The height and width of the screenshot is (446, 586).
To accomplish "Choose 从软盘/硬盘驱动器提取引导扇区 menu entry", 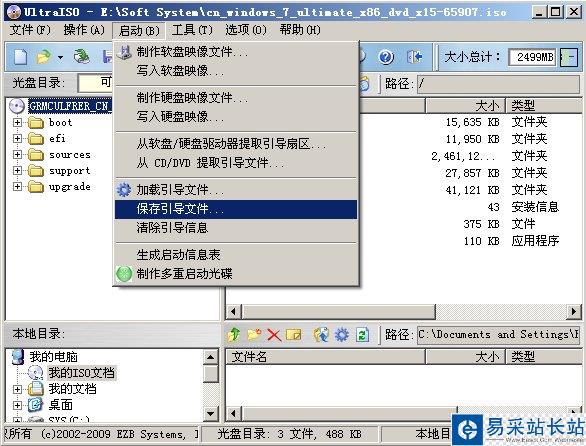I will click(236, 144).
